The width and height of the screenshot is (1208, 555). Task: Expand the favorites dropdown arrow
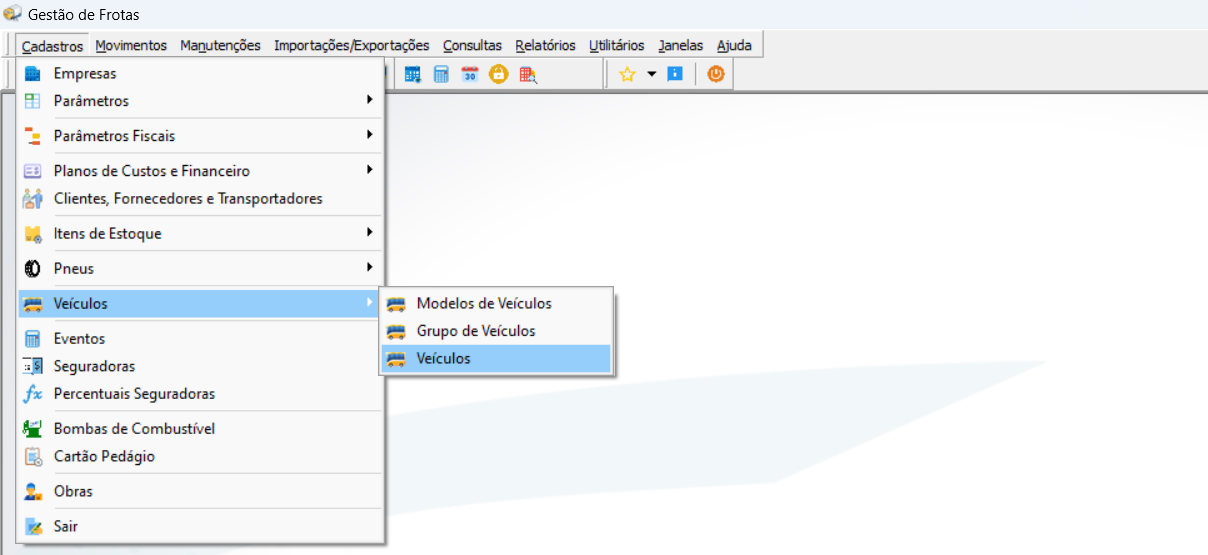pyautogui.click(x=651, y=74)
